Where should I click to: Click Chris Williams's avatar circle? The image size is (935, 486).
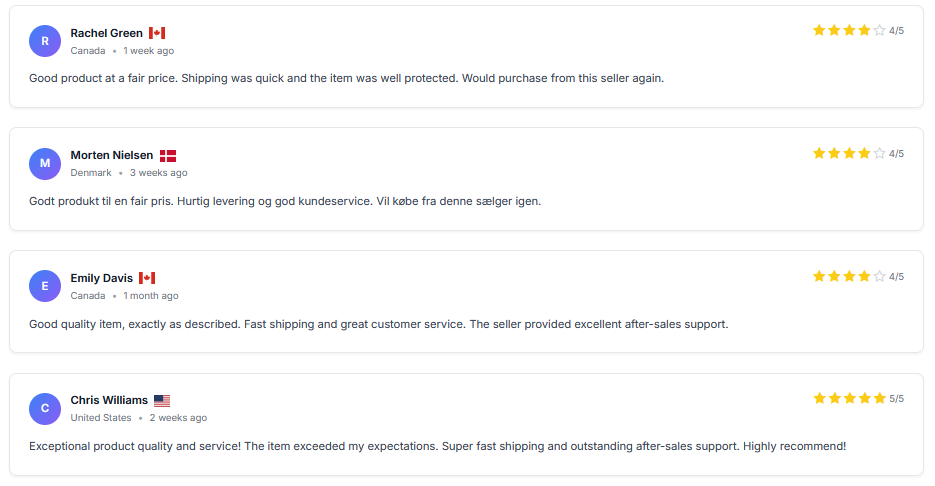coord(45,408)
